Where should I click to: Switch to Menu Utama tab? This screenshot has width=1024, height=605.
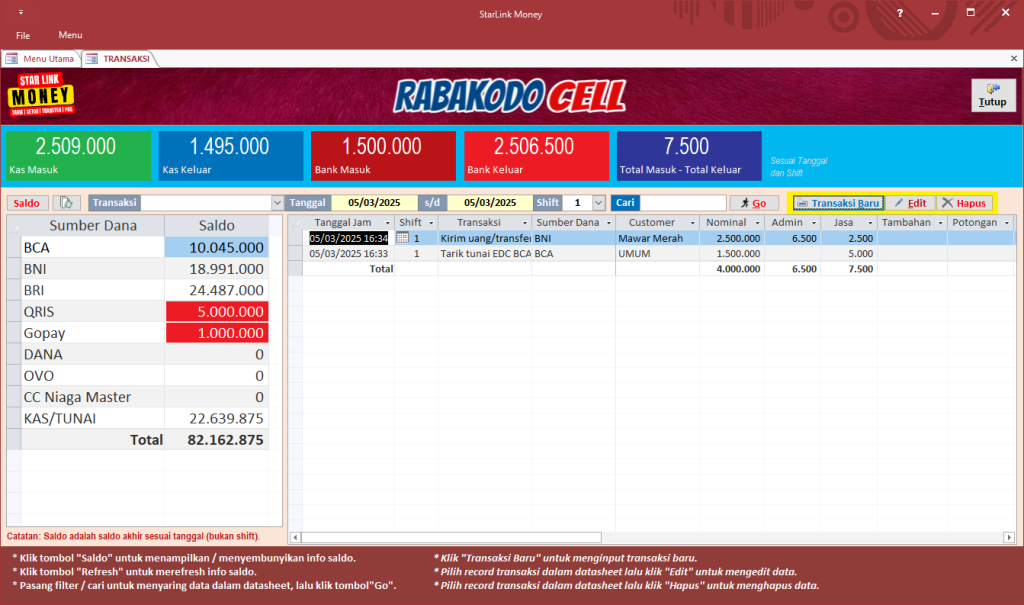click(x=40, y=59)
